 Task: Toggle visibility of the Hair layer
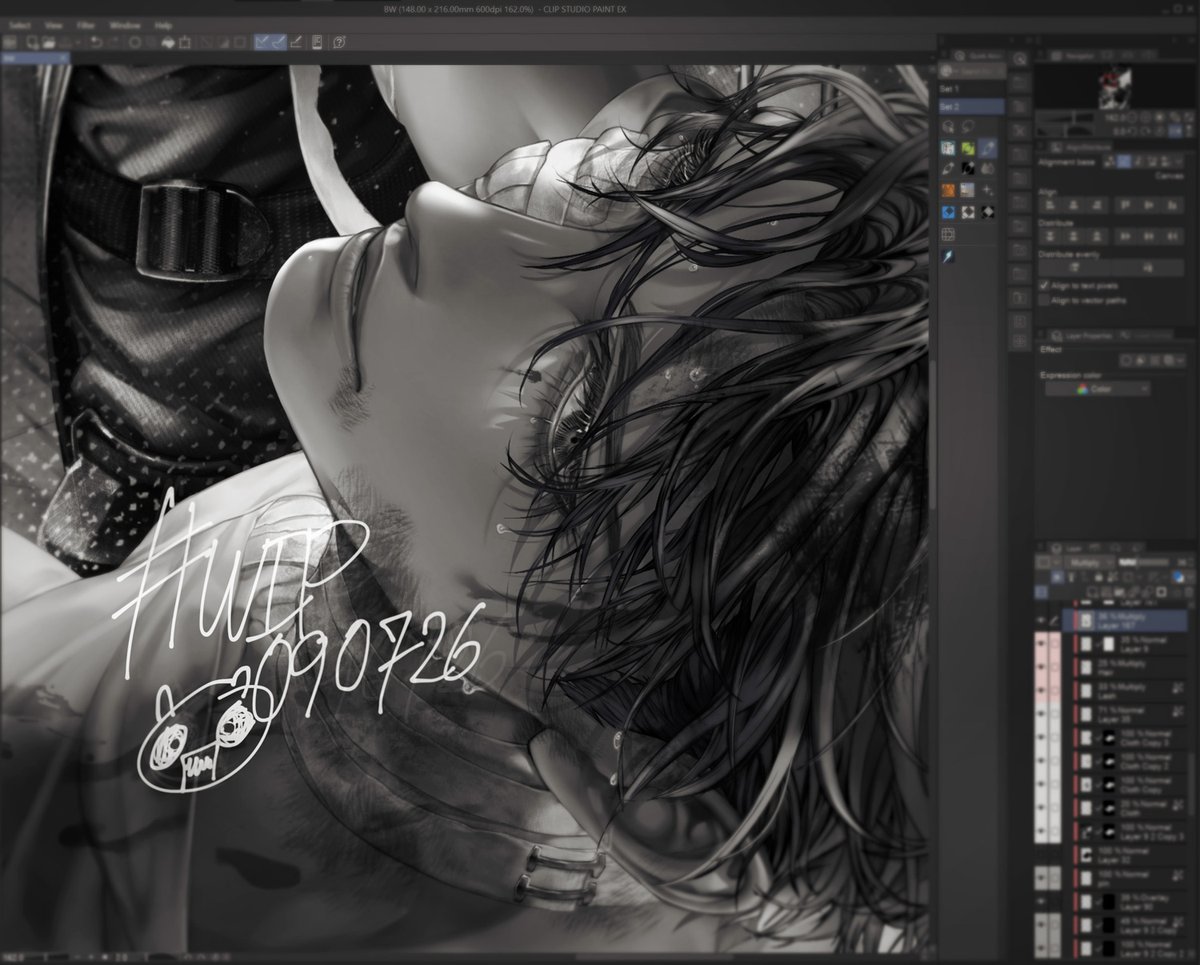pos(1041,667)
